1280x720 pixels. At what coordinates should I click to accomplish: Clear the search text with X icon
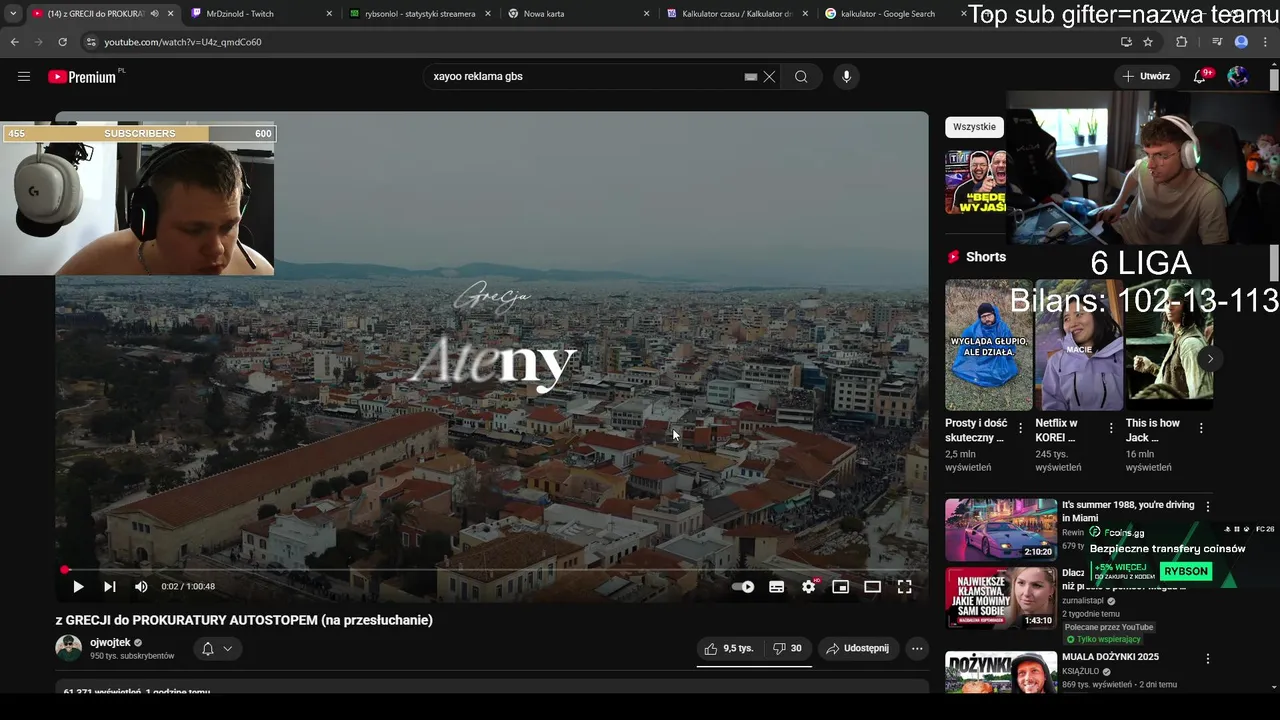pyautogui.click(x=769, y=77)
